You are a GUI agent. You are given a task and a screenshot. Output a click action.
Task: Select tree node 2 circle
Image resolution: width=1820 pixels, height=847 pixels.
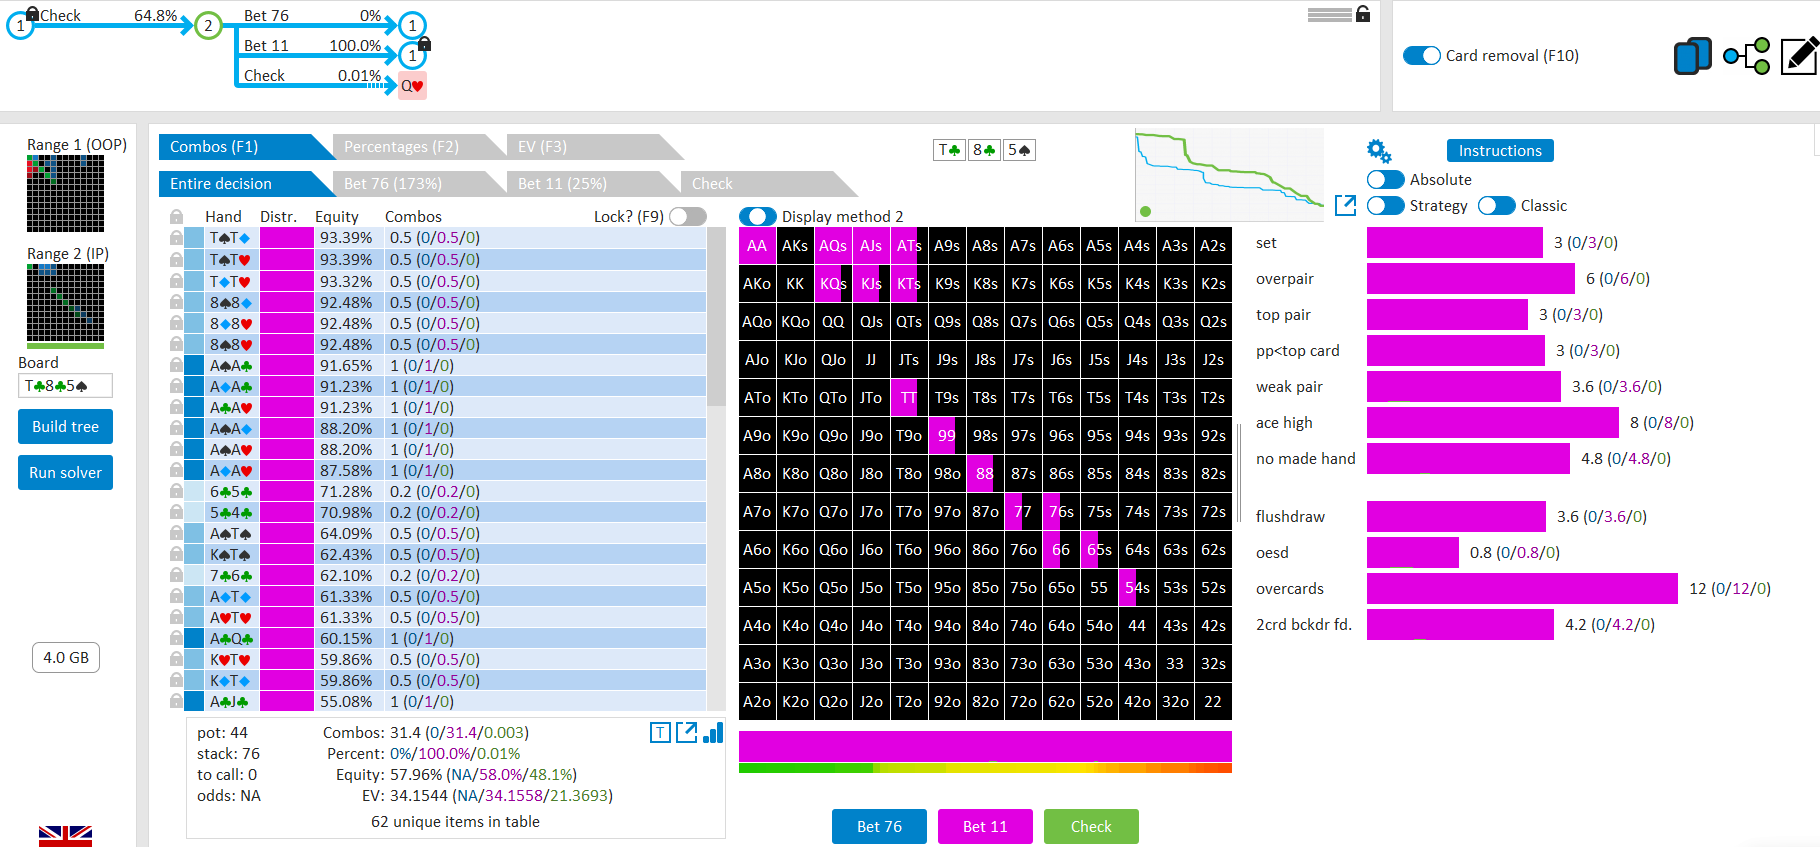click(x=208, y=26)
